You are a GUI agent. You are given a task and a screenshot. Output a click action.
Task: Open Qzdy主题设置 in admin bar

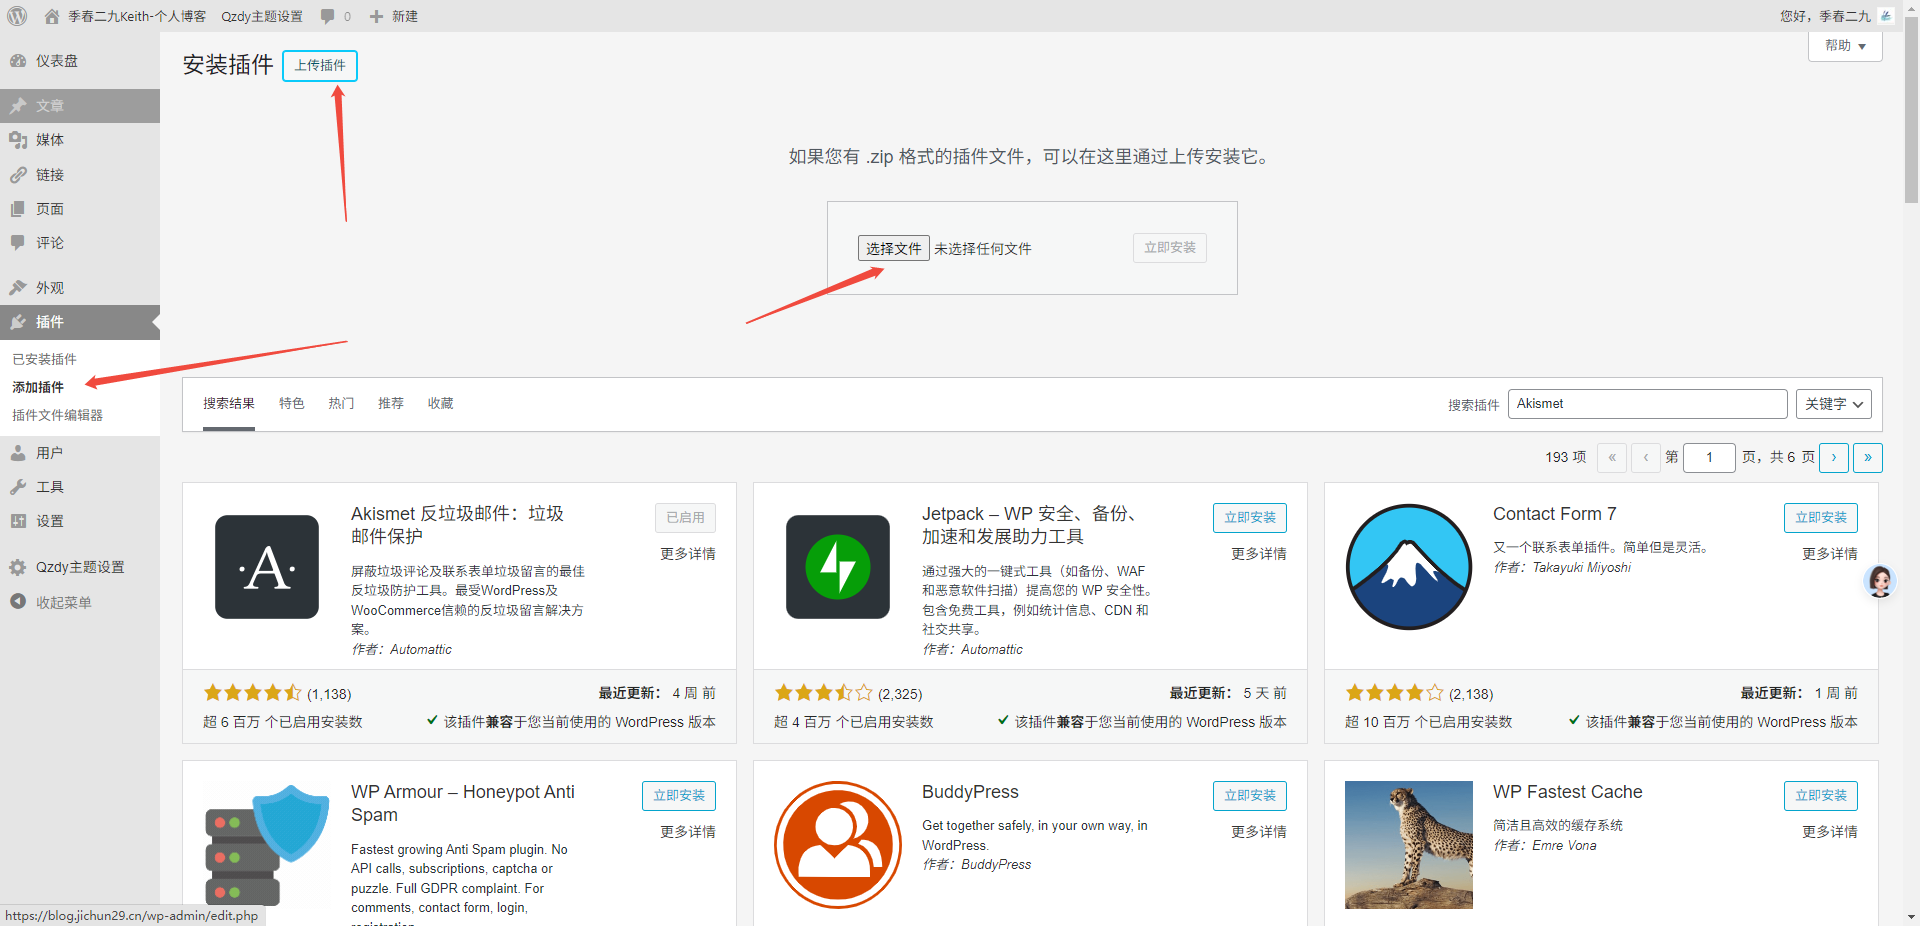pos(262,16)
